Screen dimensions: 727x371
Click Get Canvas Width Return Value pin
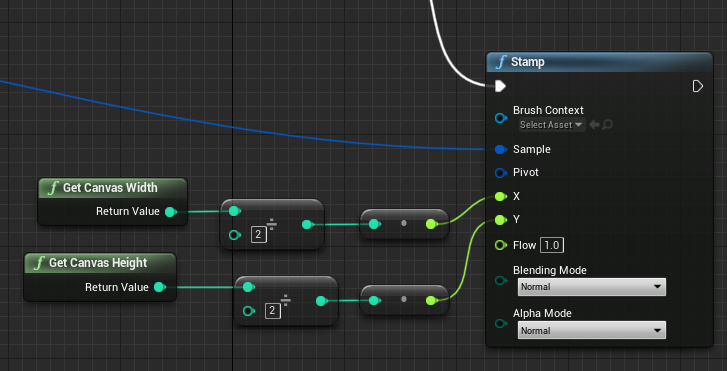pos(171,212)
